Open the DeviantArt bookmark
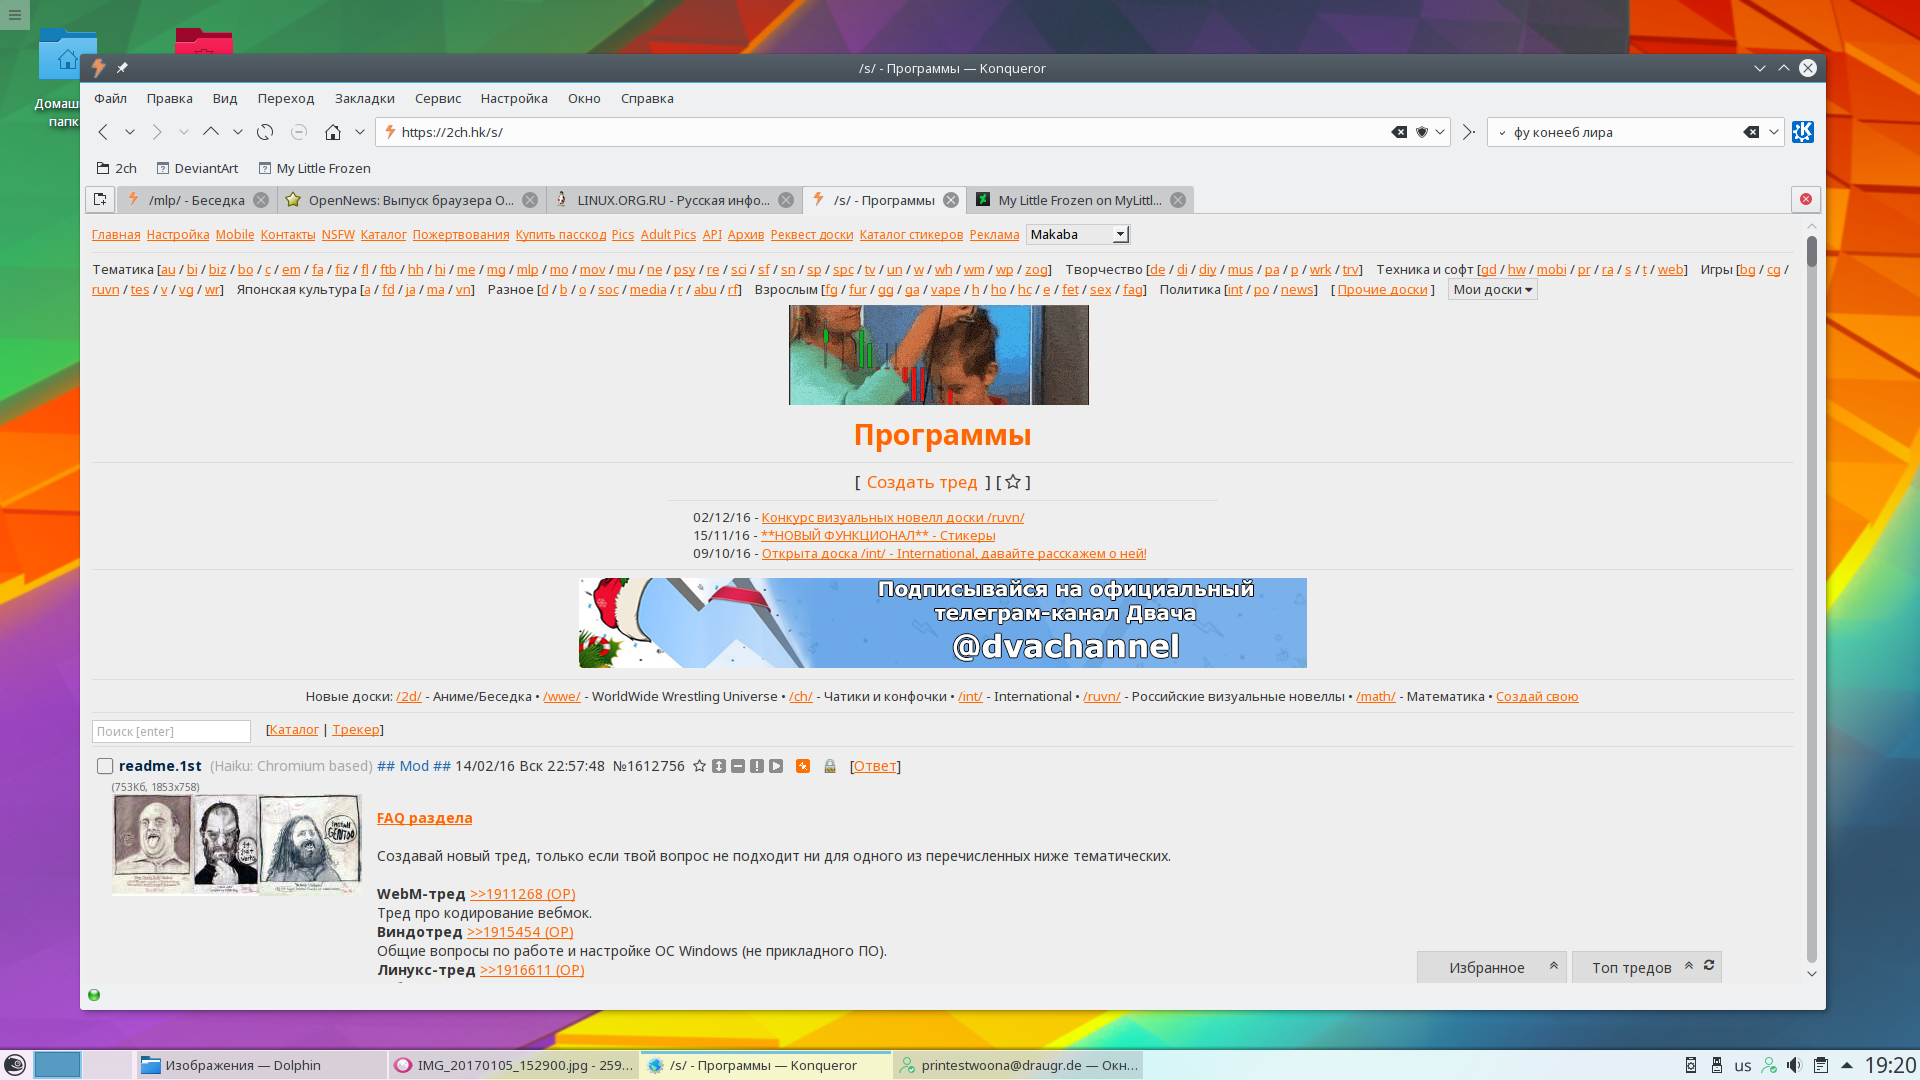 pyautogui.click(x=198, y=168)
